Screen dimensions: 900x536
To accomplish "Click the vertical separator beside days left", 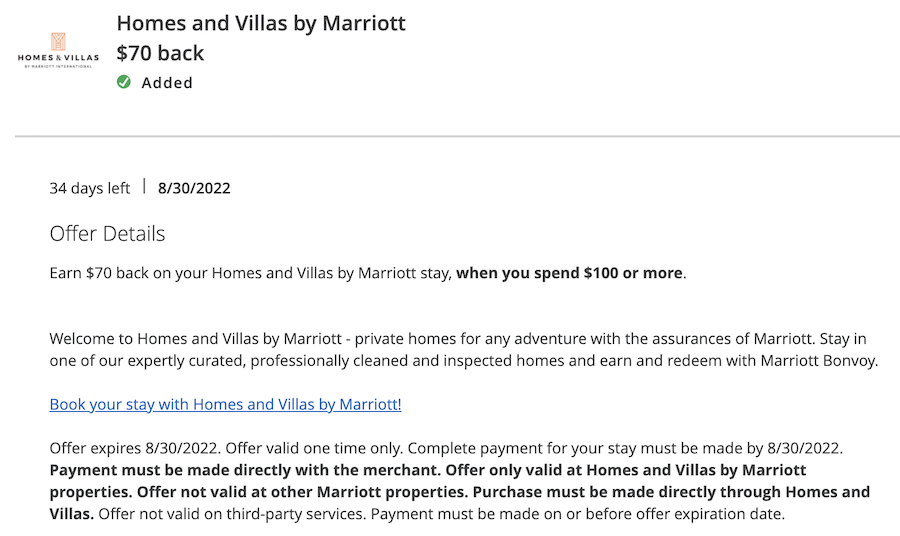I will point(144,187).
